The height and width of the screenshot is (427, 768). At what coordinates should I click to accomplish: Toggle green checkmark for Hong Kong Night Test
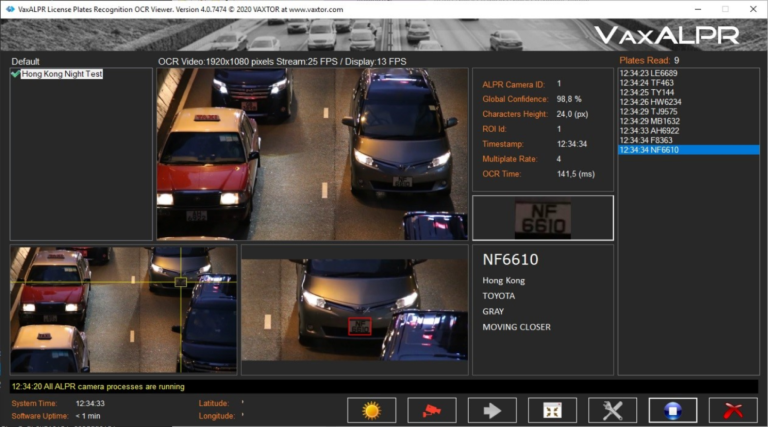pyautogui.click(x=16, y=74)
